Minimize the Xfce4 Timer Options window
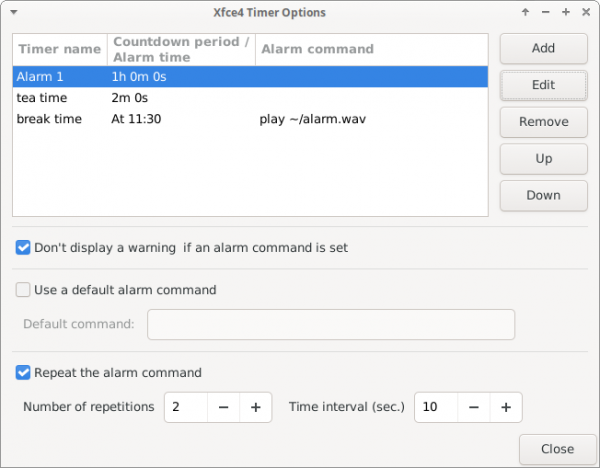600x468 pixels. click(x=546, y=12)
